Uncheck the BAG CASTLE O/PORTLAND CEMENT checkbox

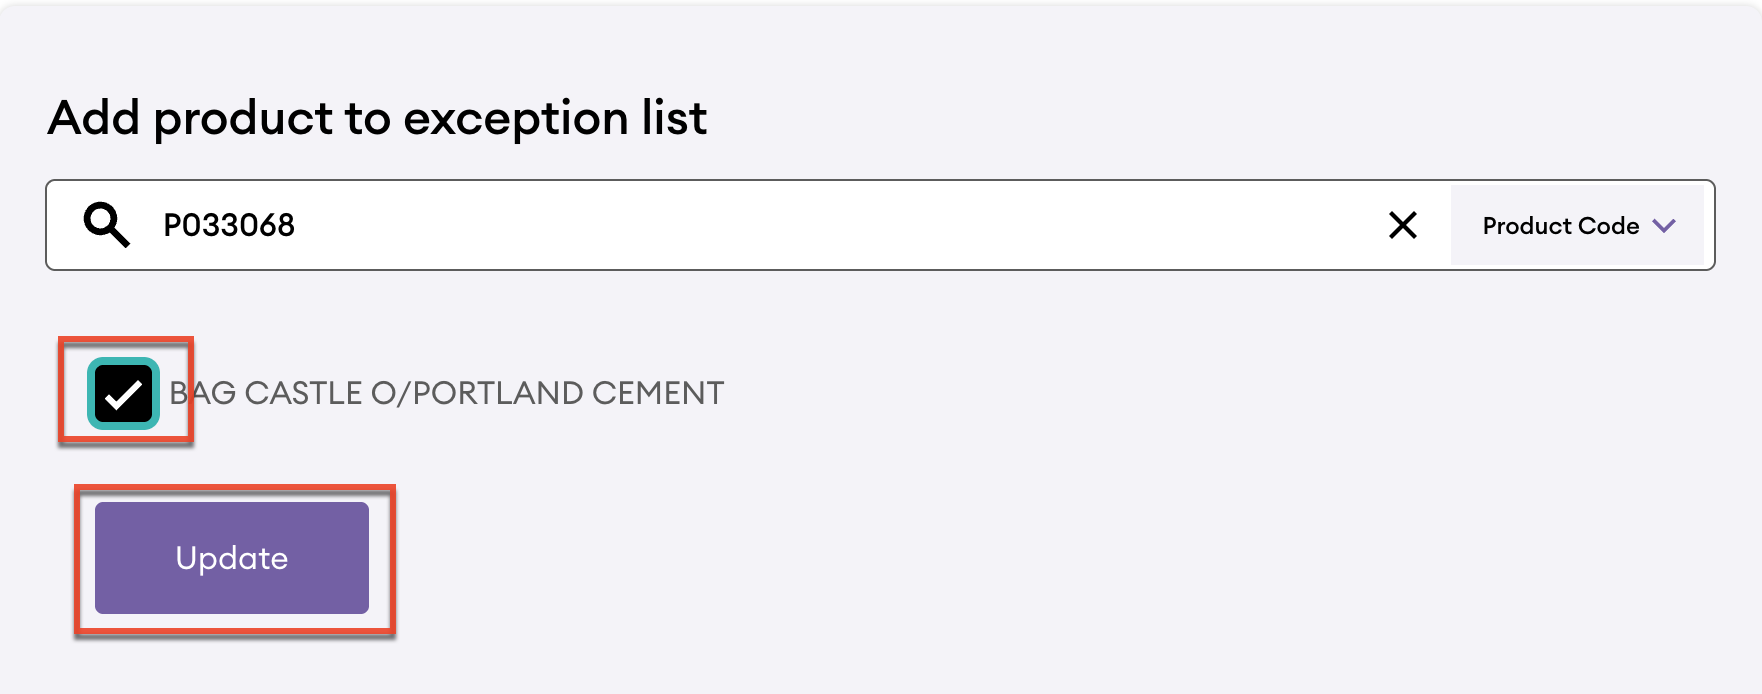click(x=124, y=394)
